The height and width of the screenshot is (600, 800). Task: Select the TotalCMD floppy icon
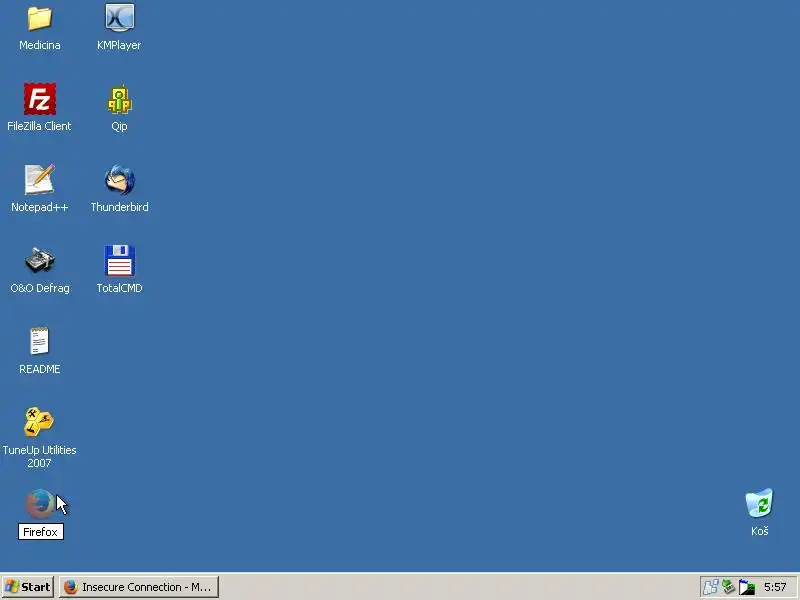(x=119, y=260)
